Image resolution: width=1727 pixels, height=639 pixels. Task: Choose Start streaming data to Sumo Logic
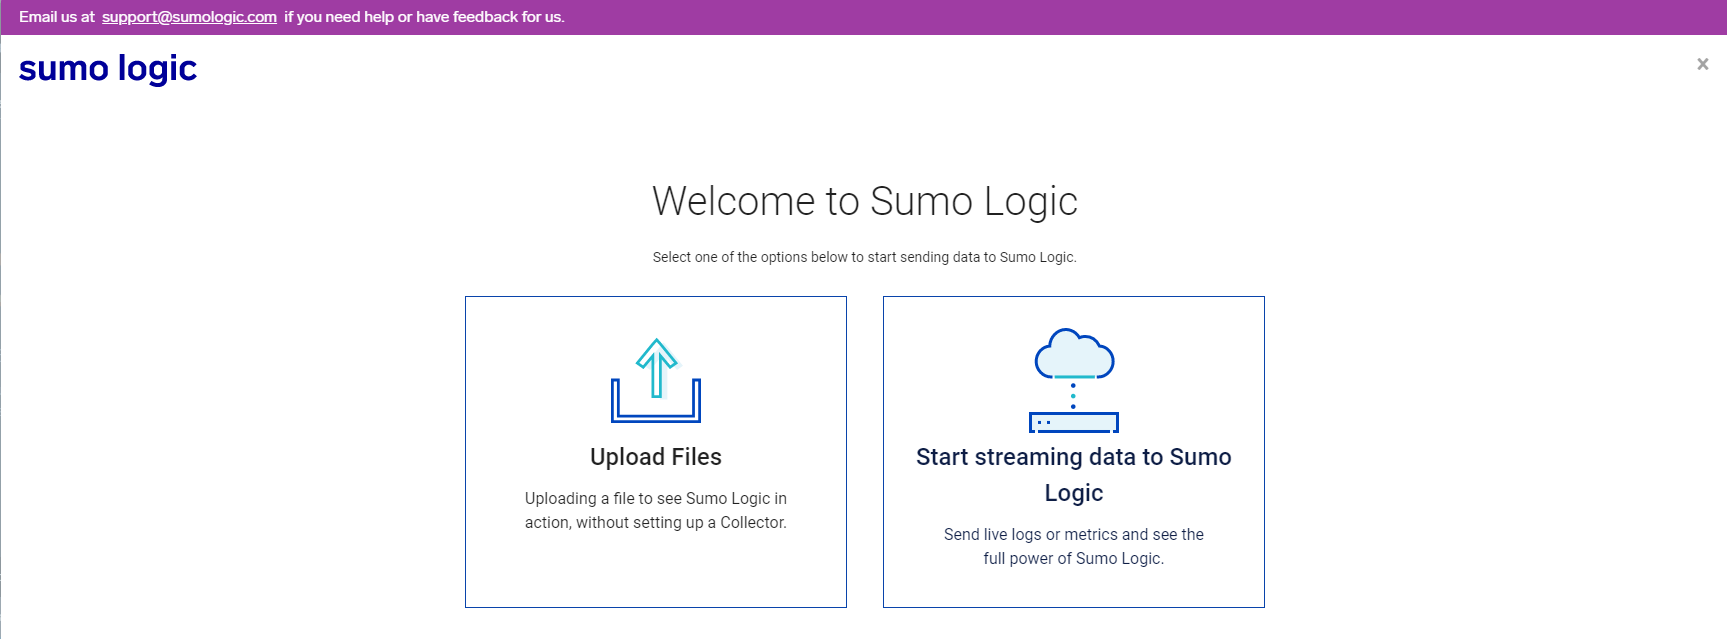1074,474
